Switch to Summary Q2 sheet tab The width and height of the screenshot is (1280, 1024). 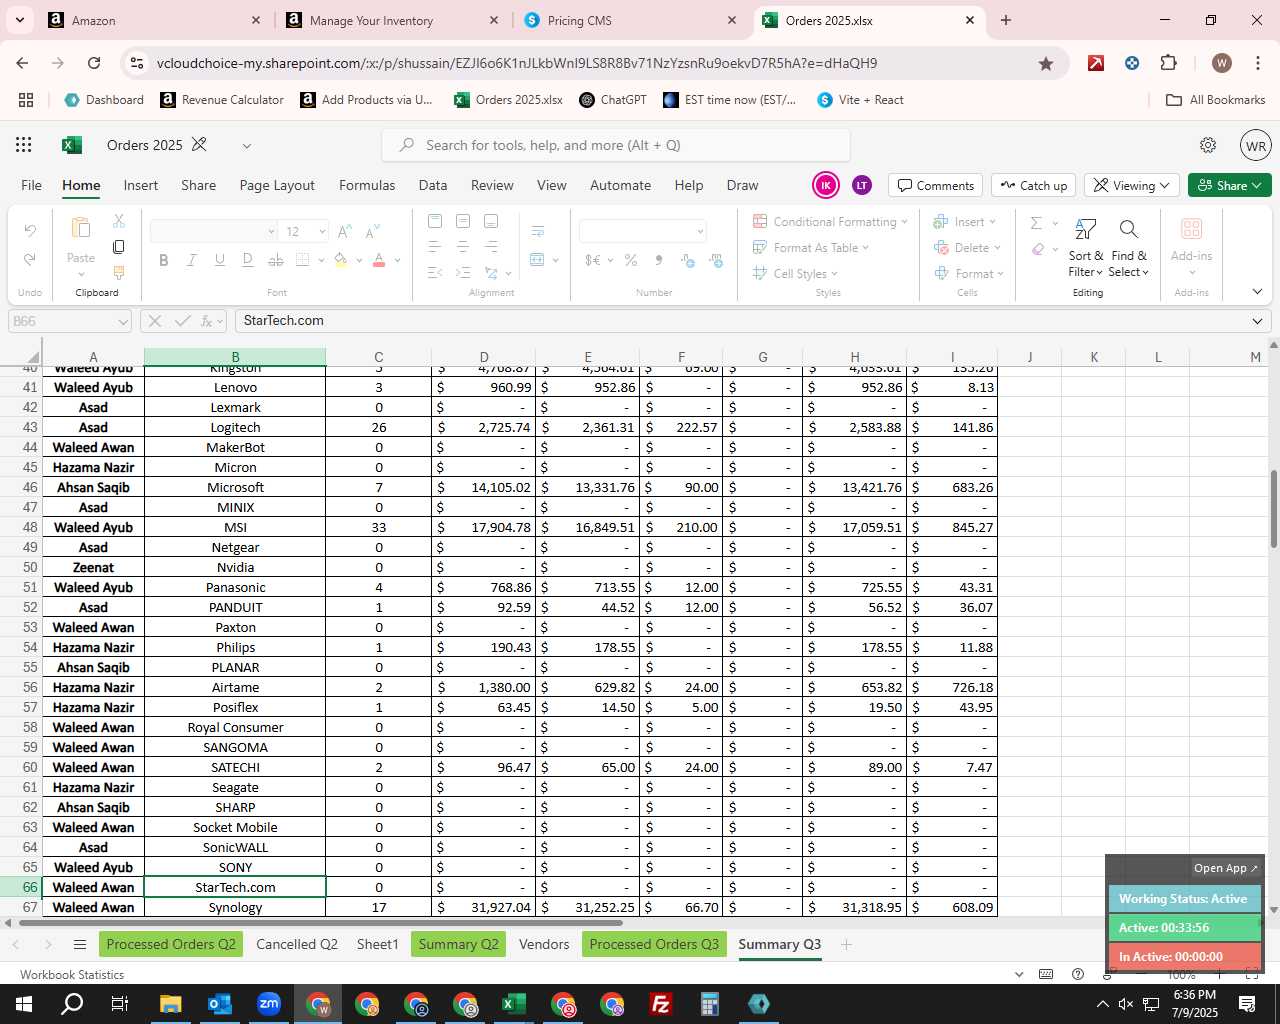click(459, 944)
